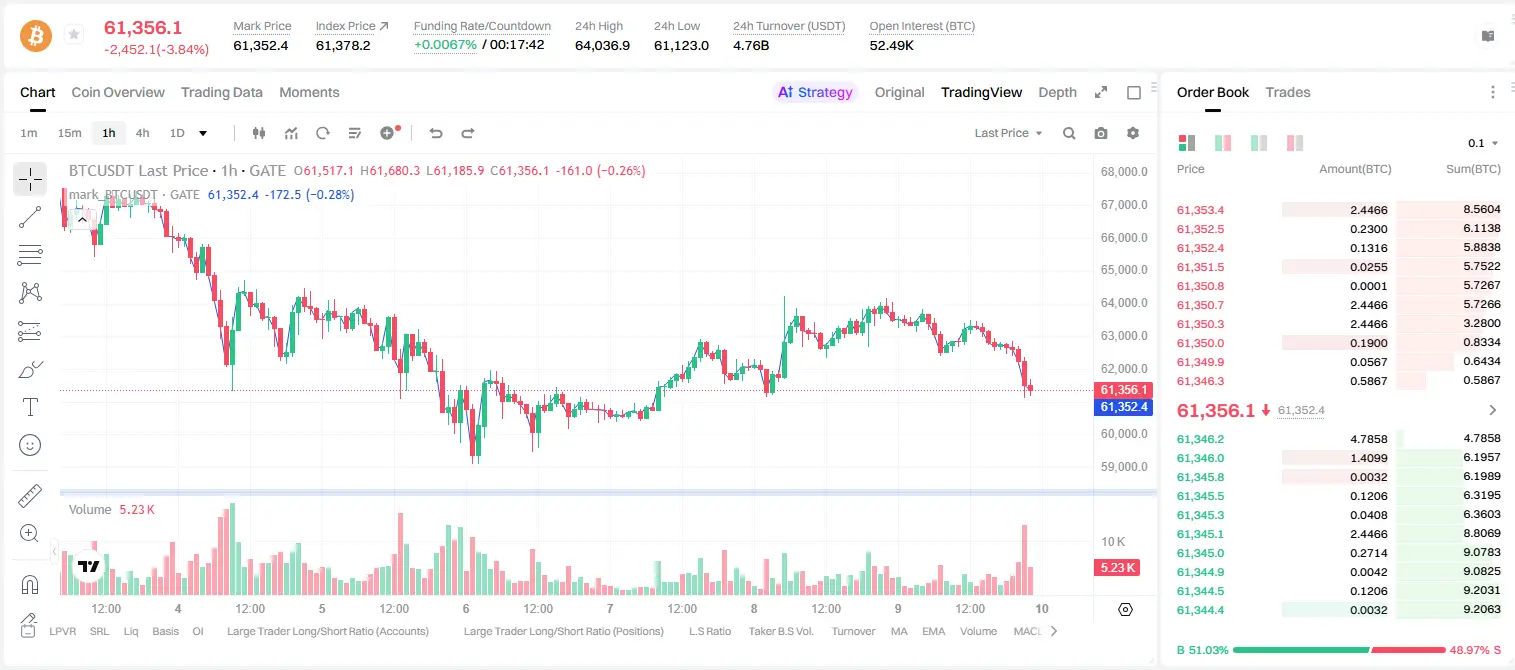Image resolution: width=1515 pixels, height=670 pixels.
Task: Search symbols with the magnifier icon
Action: tap(1069, 133)
